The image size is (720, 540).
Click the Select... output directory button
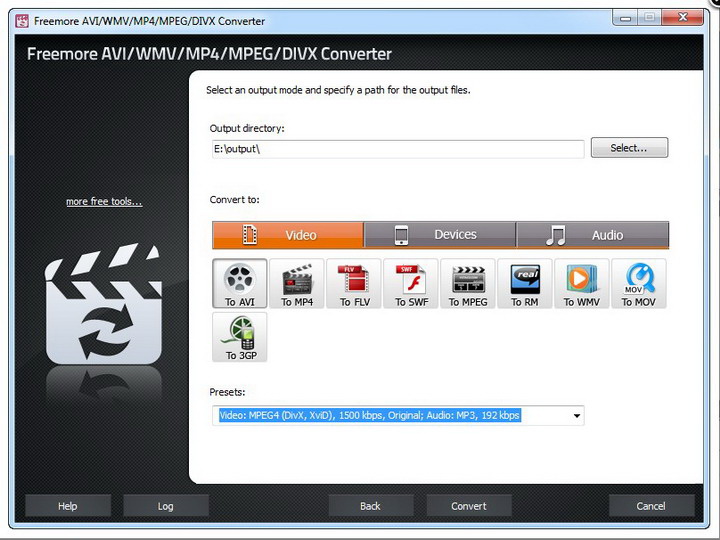pos(629,148)
